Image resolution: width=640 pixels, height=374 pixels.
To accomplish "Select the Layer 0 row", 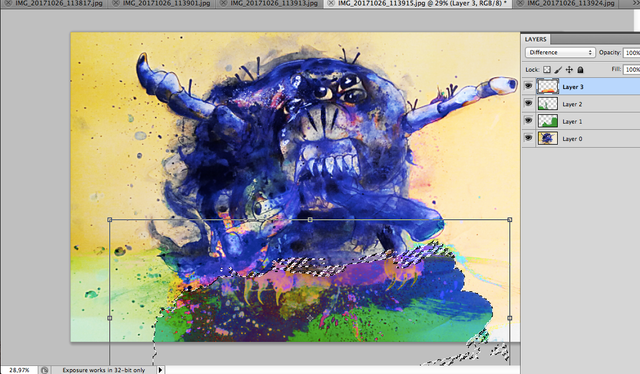I will coord(581,138).
